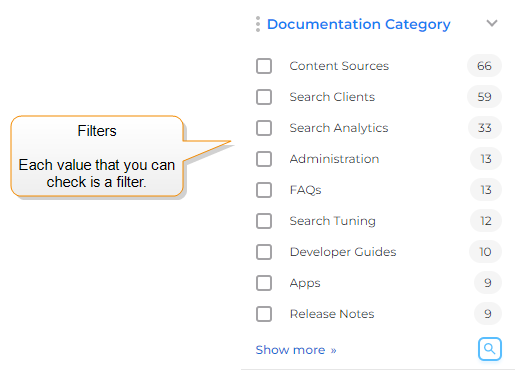Check the Search Clients filter
The image size is (515, 370).
pos(264,97)
